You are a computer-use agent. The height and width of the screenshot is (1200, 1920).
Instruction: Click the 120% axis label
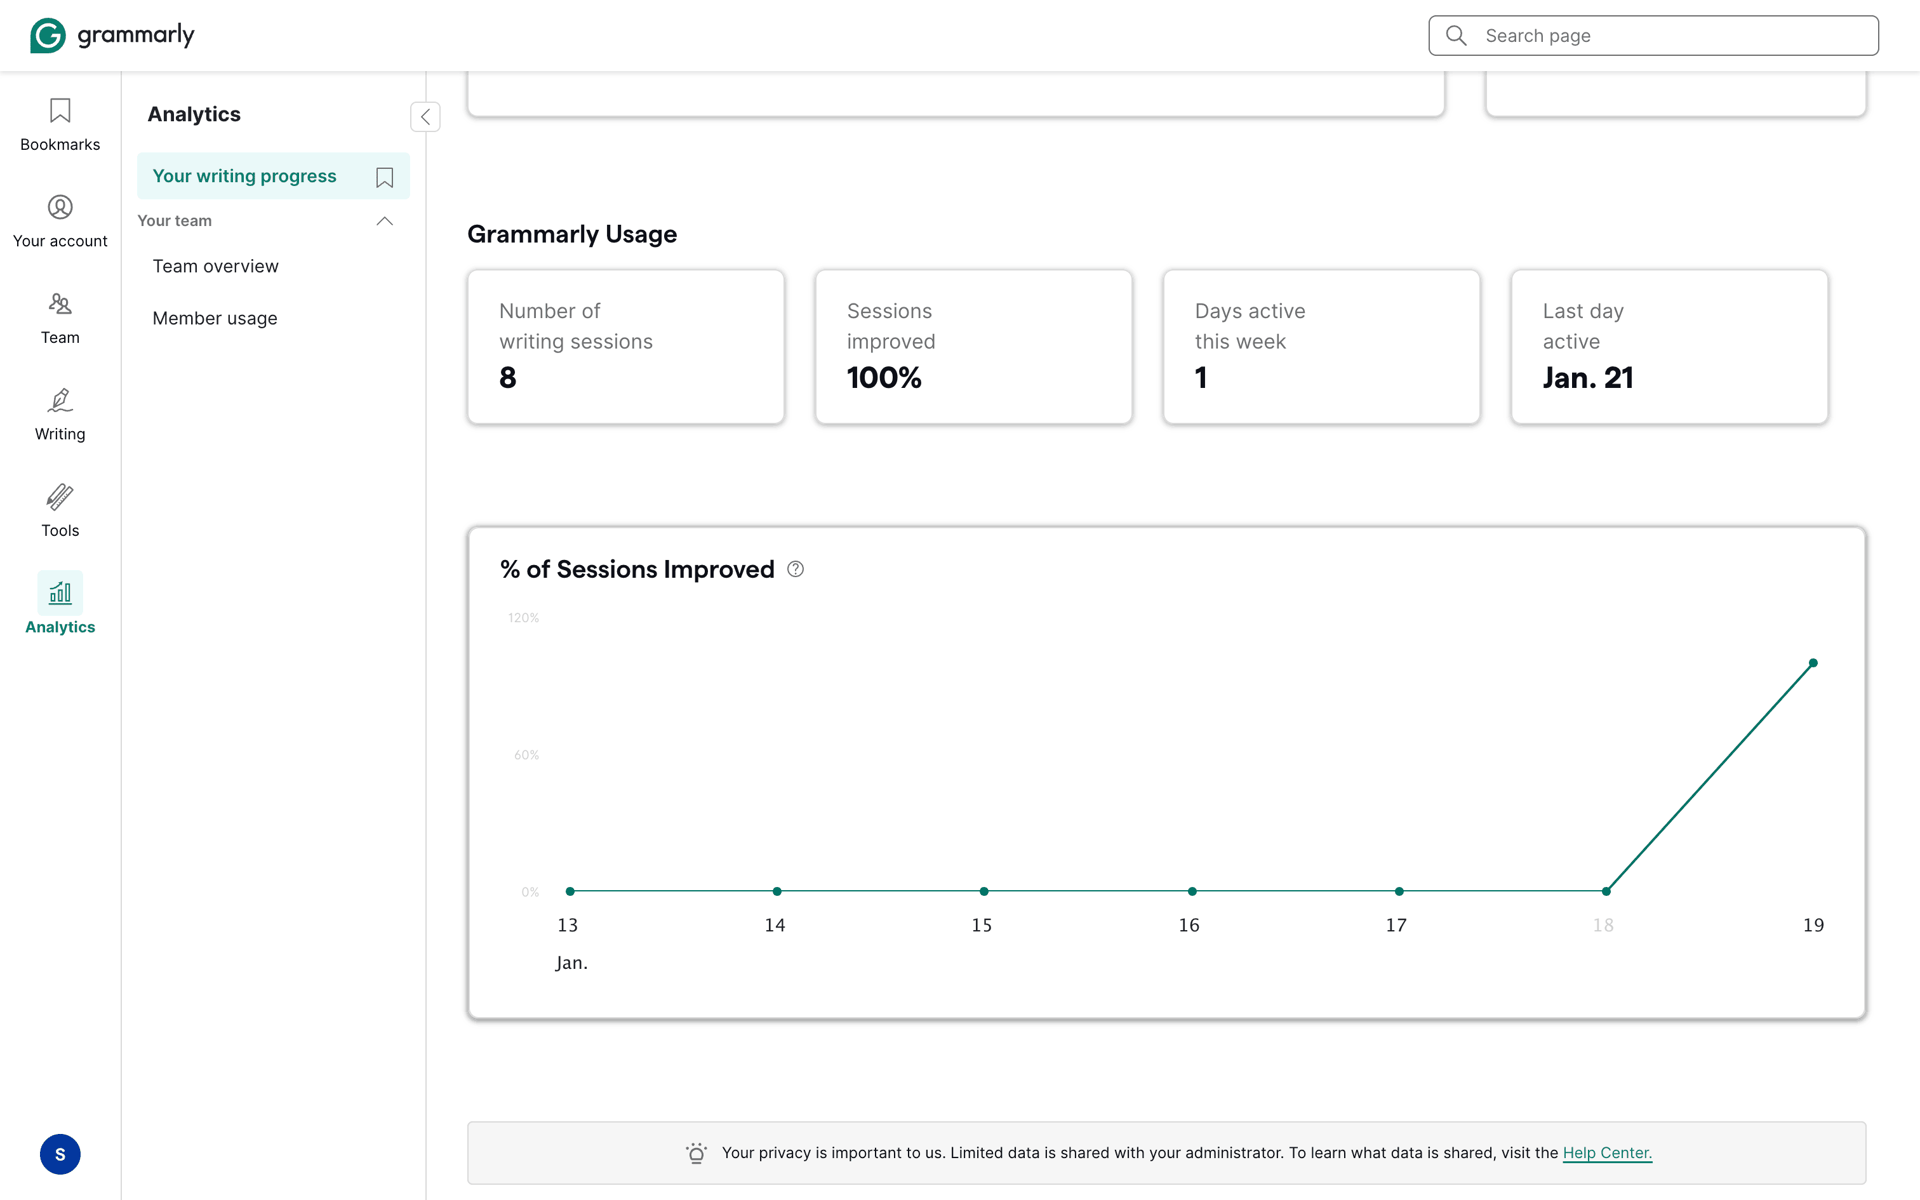(523, 618)
